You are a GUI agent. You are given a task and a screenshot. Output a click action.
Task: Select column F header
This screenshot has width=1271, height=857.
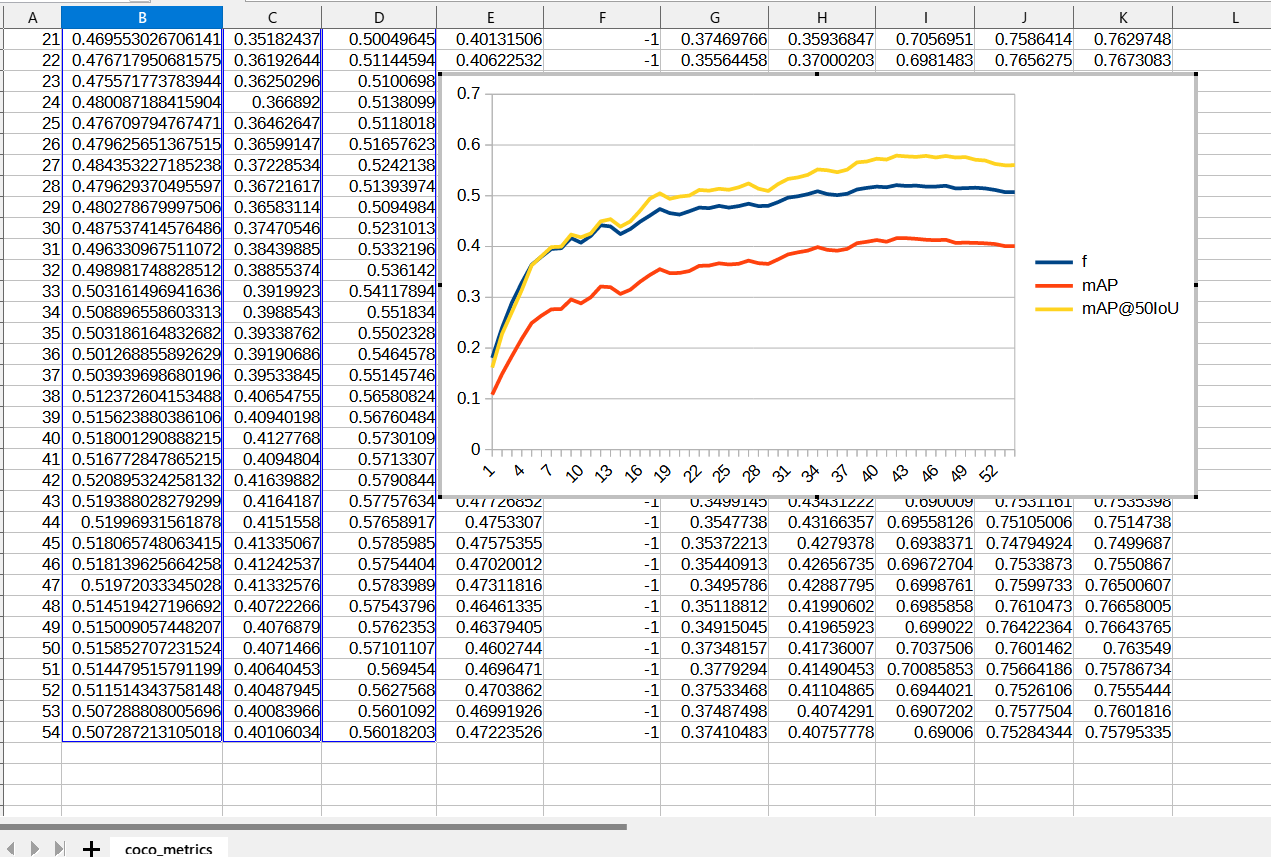pos(602,17)
